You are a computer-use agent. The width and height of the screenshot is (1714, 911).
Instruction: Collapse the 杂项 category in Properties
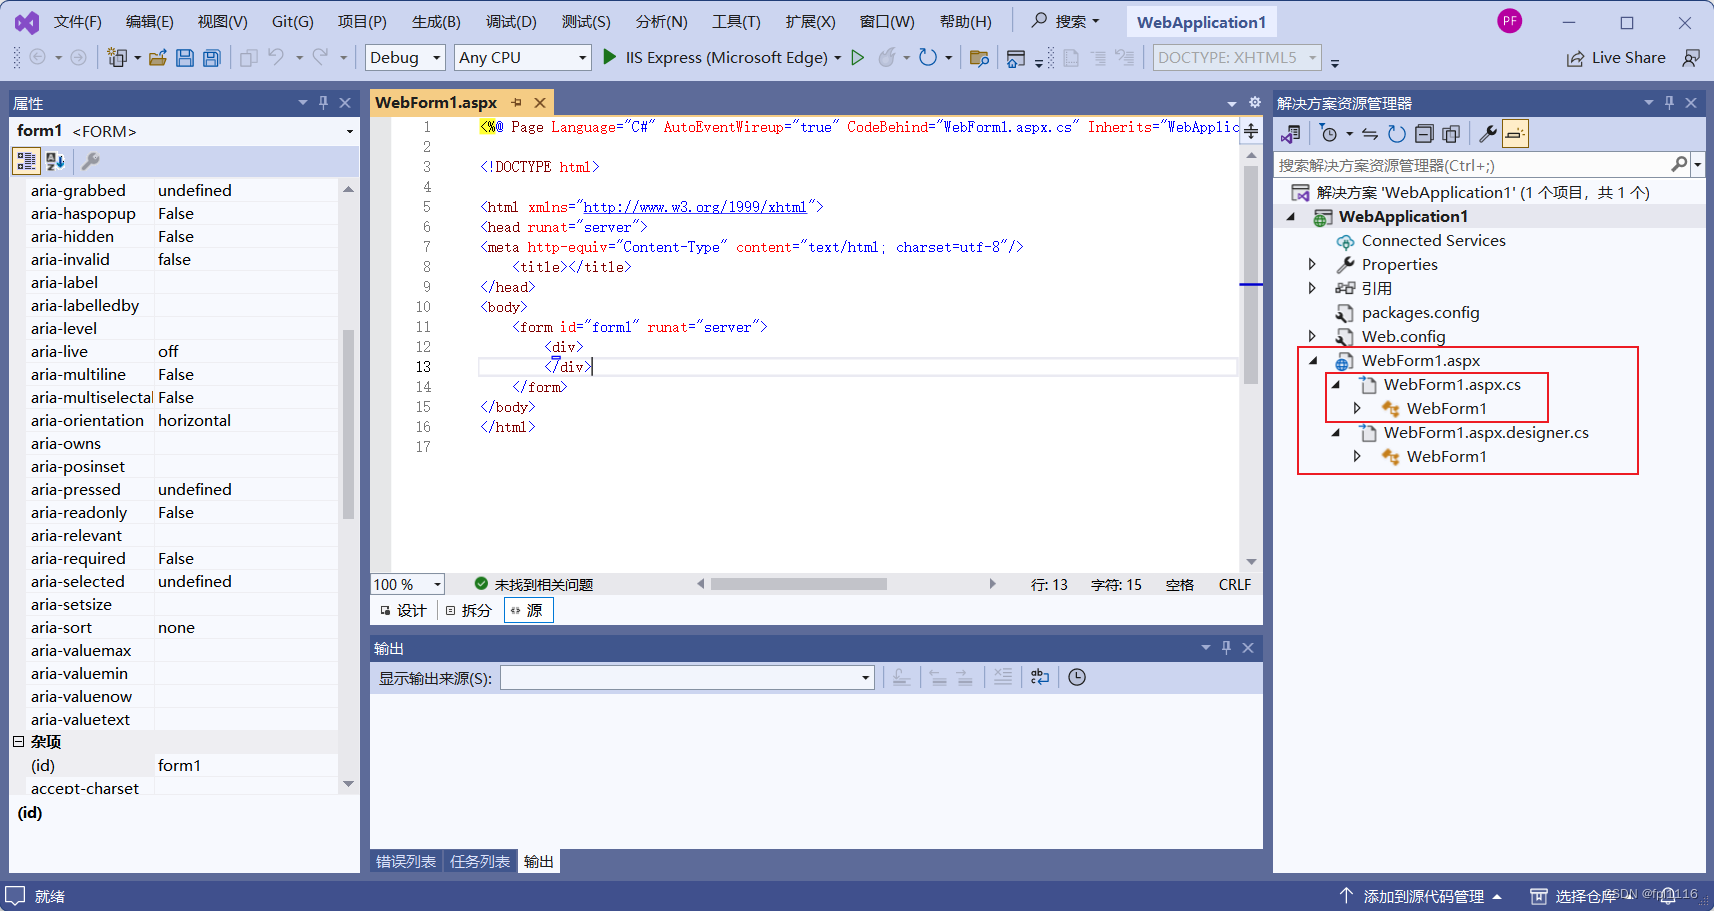pyautogui.click(x=18, y=742)
